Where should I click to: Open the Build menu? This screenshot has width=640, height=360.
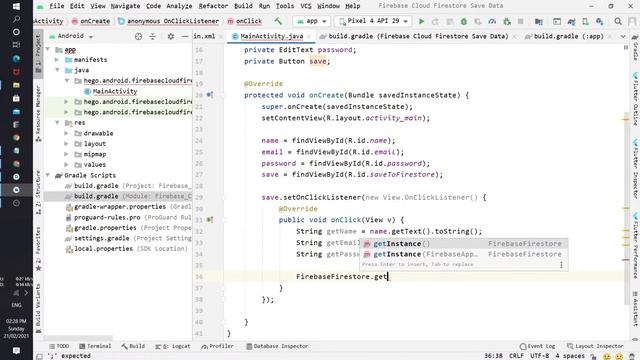coord(243,6)
